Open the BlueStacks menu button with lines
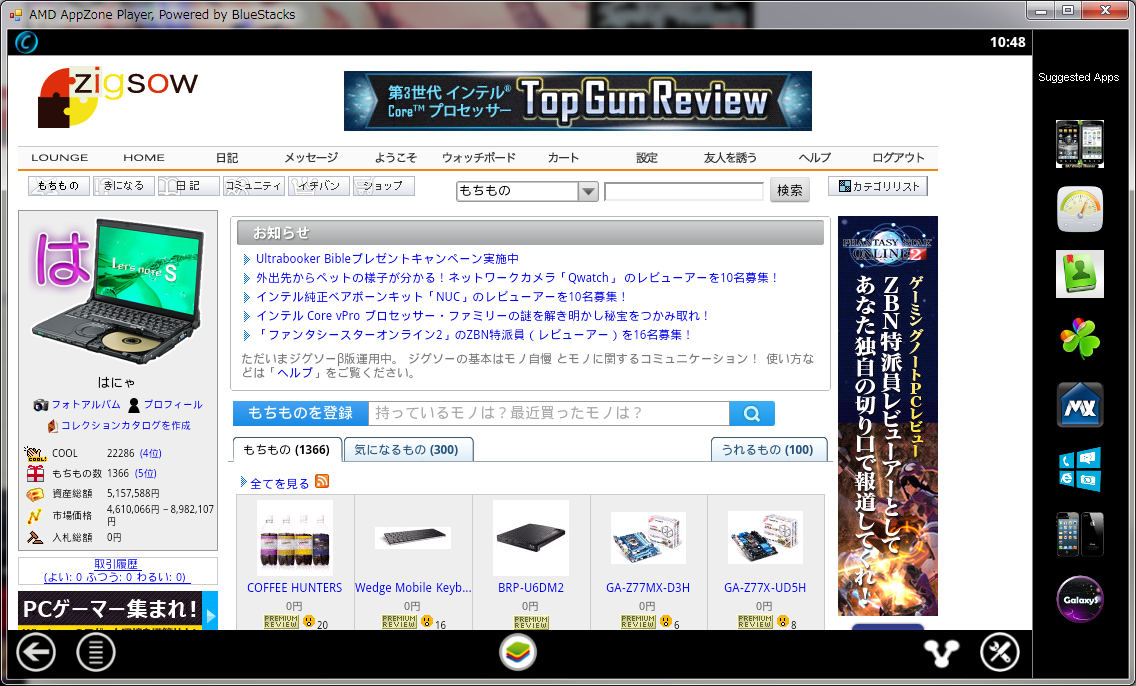 [96, 653]
